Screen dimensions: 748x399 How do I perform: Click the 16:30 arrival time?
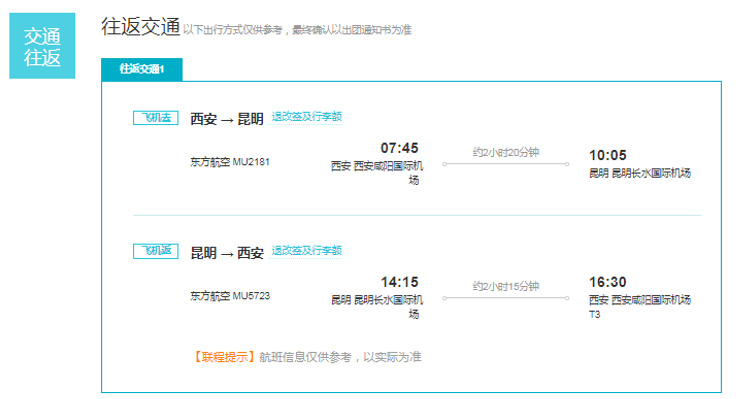pos(608,282)
